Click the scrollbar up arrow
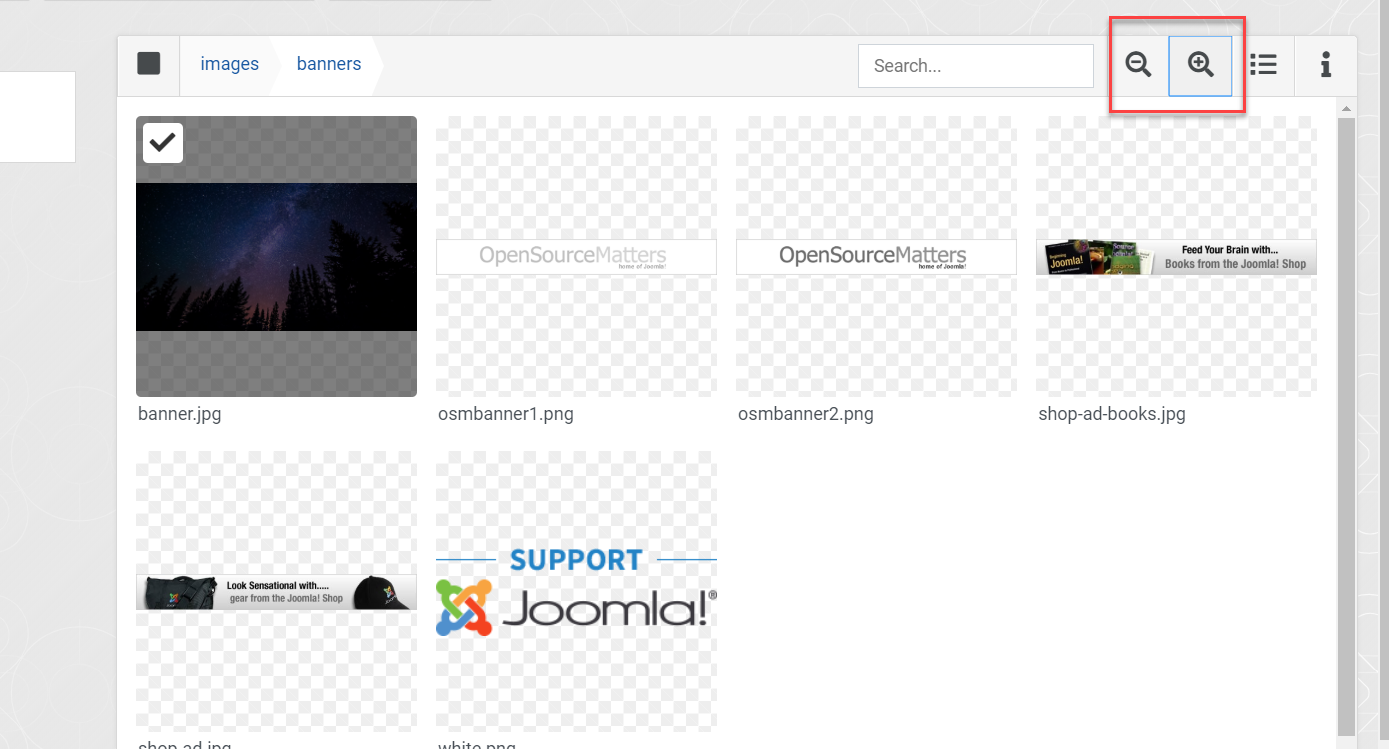 tap(1346, 108)
